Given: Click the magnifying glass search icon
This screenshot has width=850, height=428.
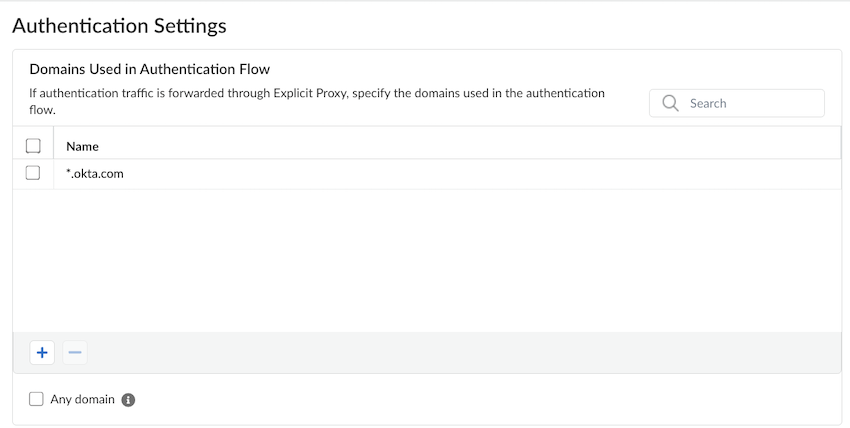Looking at the screenshot, I should pyautogui.click(x=670, y=103).
